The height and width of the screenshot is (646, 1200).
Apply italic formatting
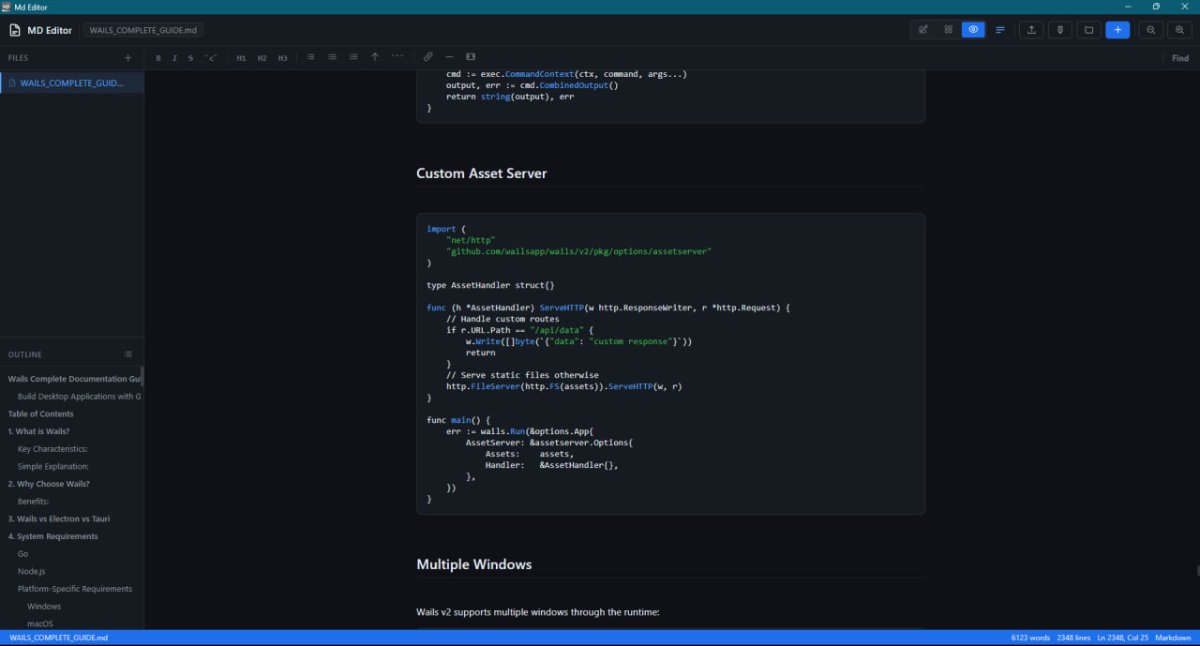click(x=175, y=58)
